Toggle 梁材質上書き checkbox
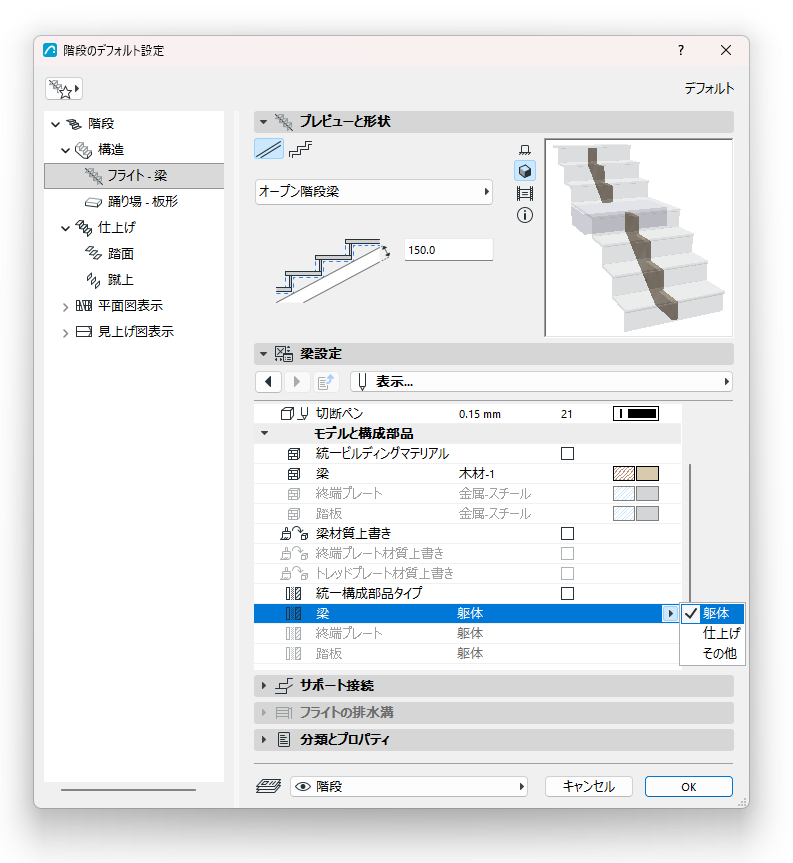The height and width of the screenshot is (863, 793). (567, 533)
